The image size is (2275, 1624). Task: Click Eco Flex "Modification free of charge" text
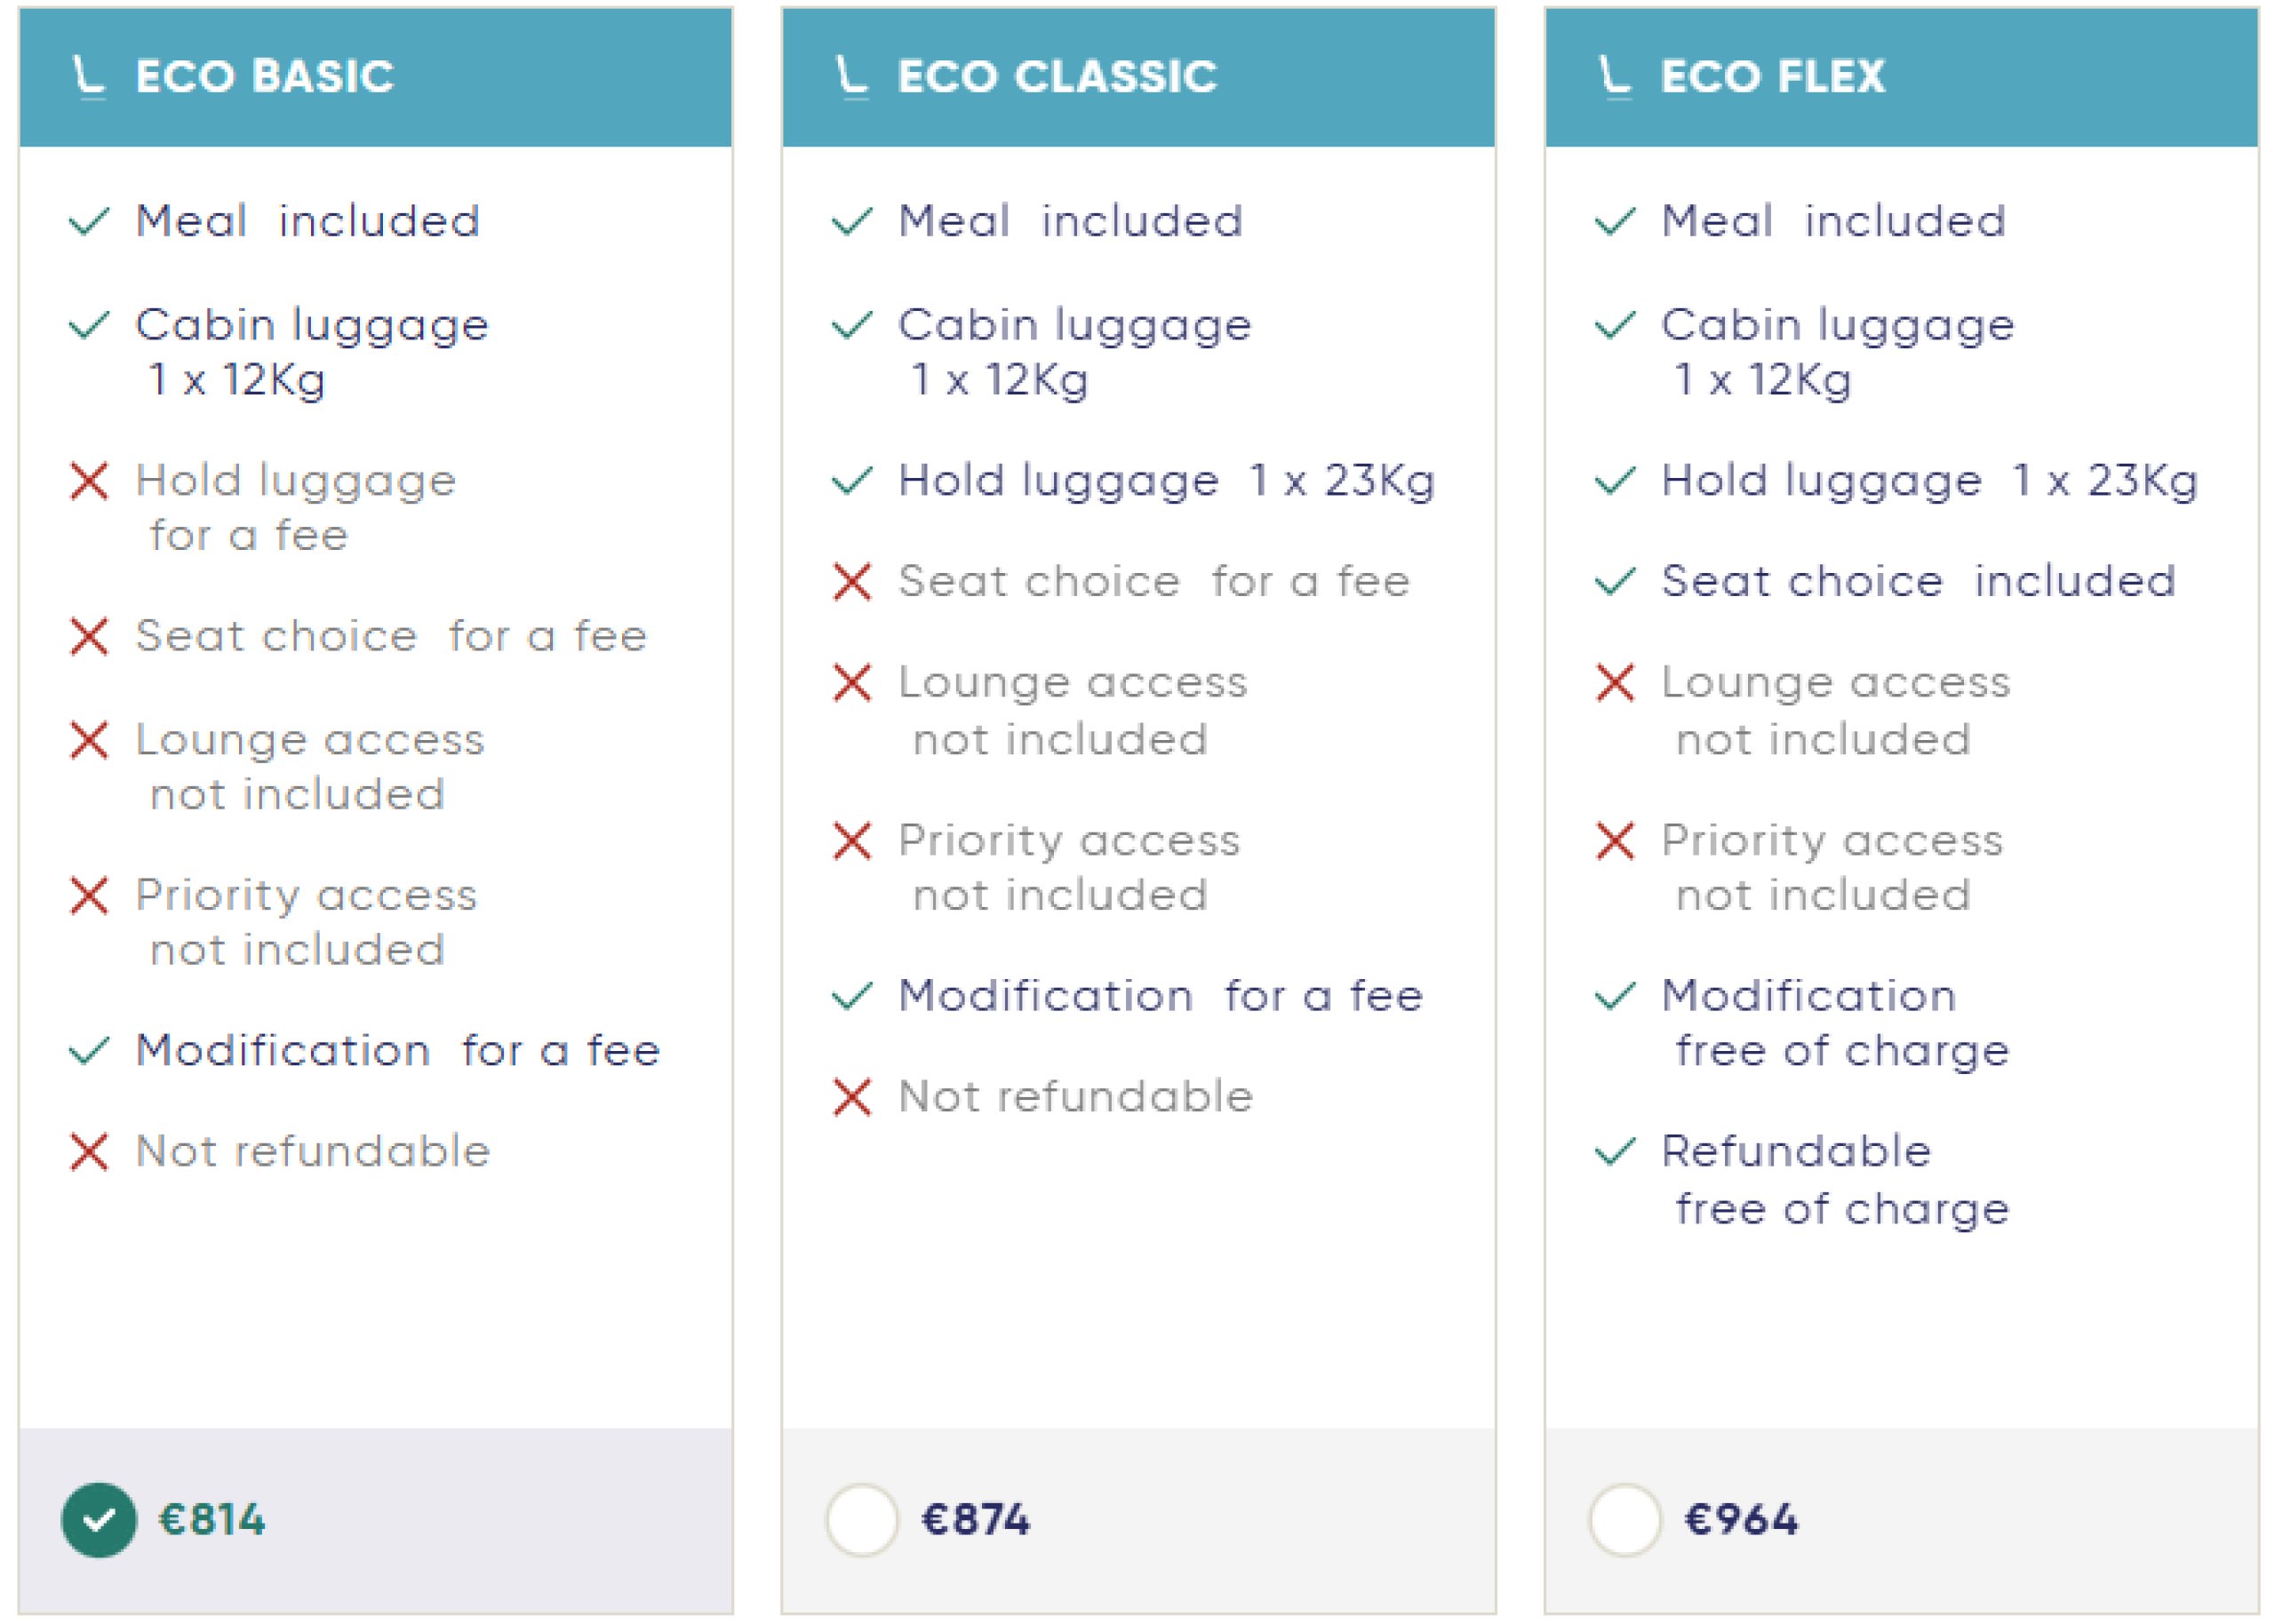(x=1835, y=1023)
